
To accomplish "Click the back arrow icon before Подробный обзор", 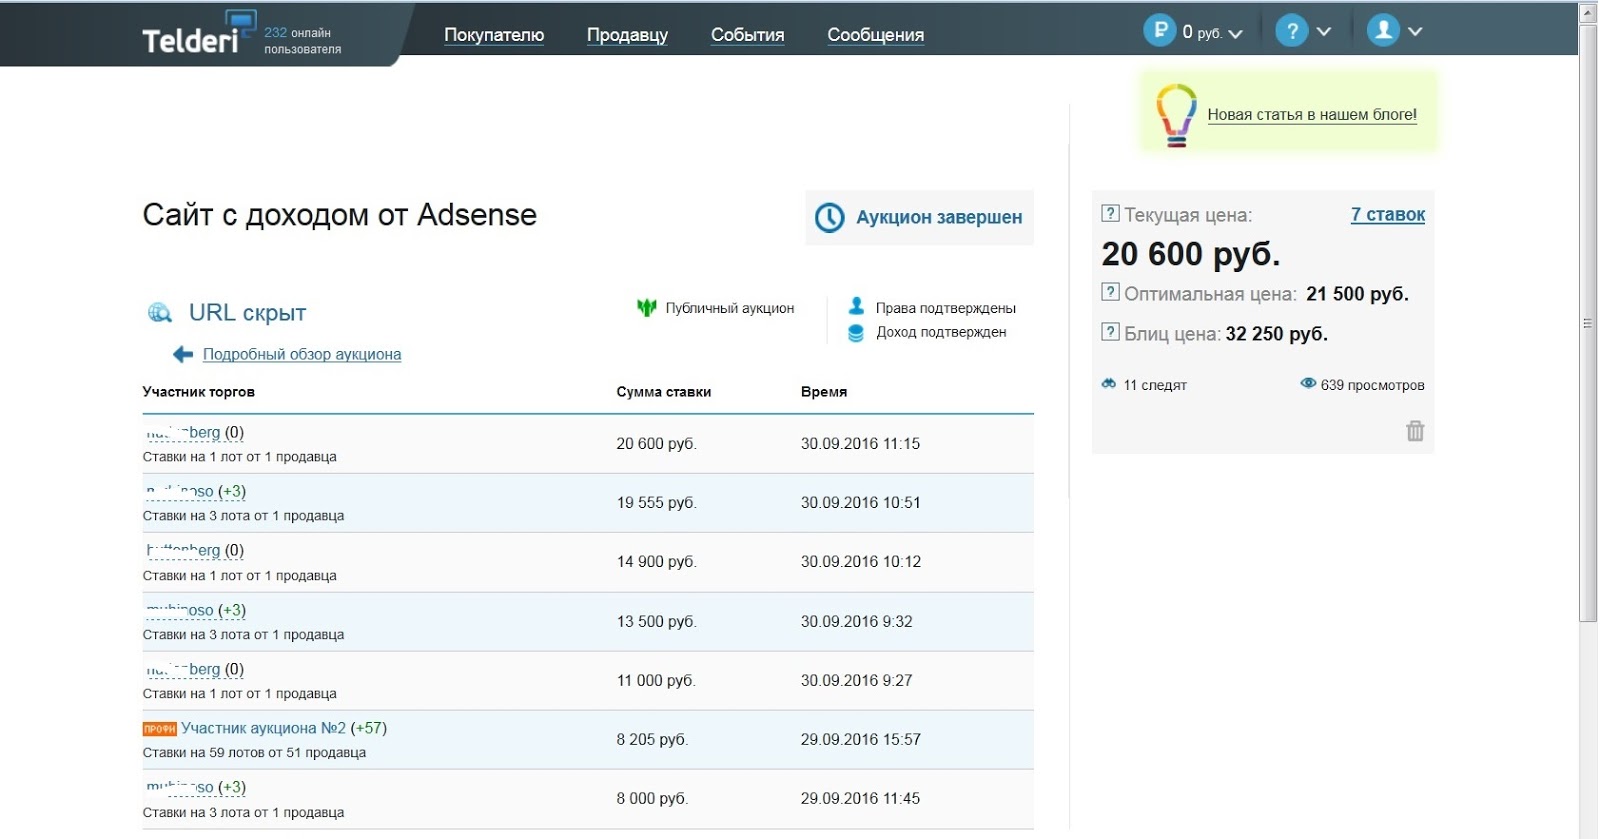I will (x=183, y=354).
